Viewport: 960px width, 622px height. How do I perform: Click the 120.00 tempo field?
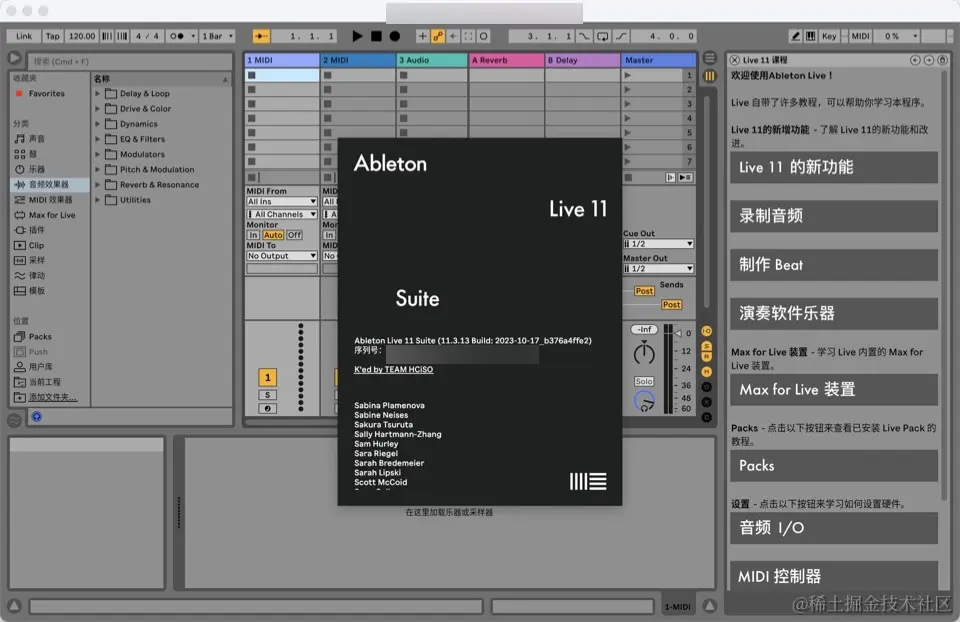coord(81,36)
